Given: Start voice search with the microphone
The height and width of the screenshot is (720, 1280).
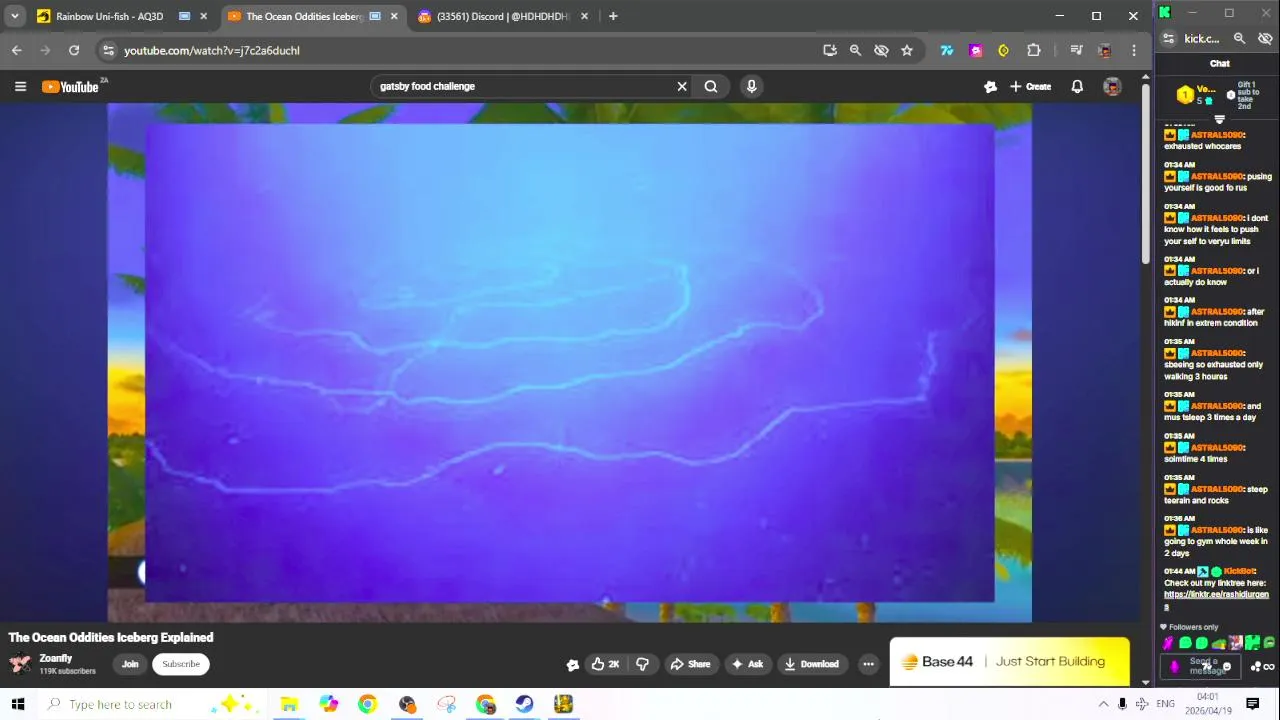Looking at the screenshot, I should [751, 86].
